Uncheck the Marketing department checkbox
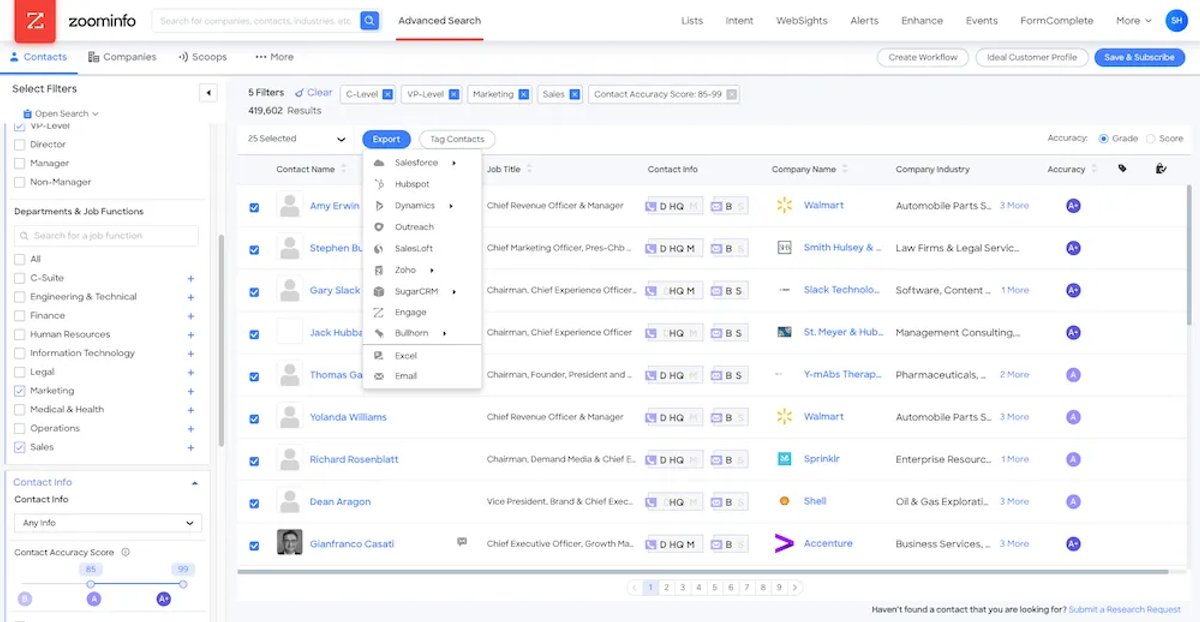Screen dimensions: 1200x622 (20, 391)
